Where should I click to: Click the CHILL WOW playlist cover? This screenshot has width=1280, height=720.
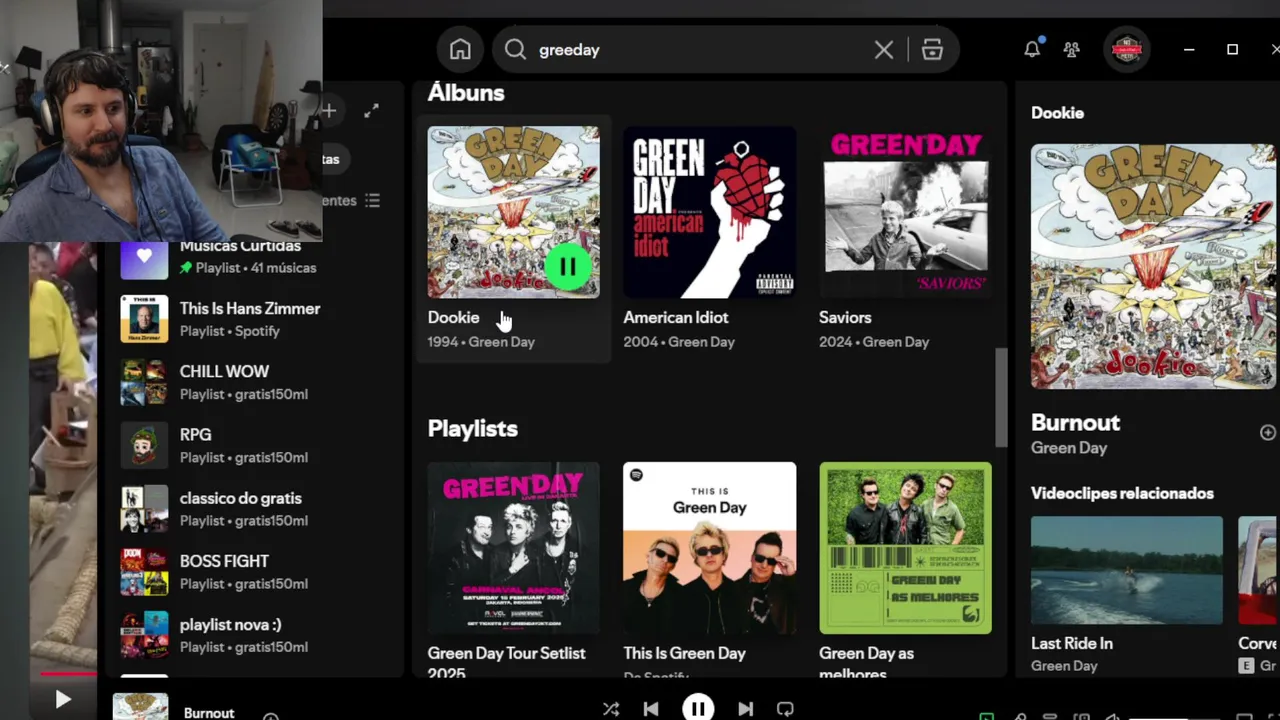(144, 382)
